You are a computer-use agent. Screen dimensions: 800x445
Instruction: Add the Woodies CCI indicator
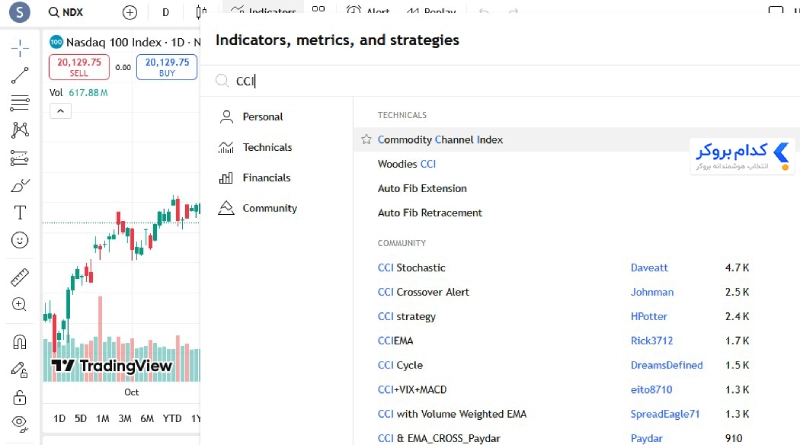(x=407, y=164)
